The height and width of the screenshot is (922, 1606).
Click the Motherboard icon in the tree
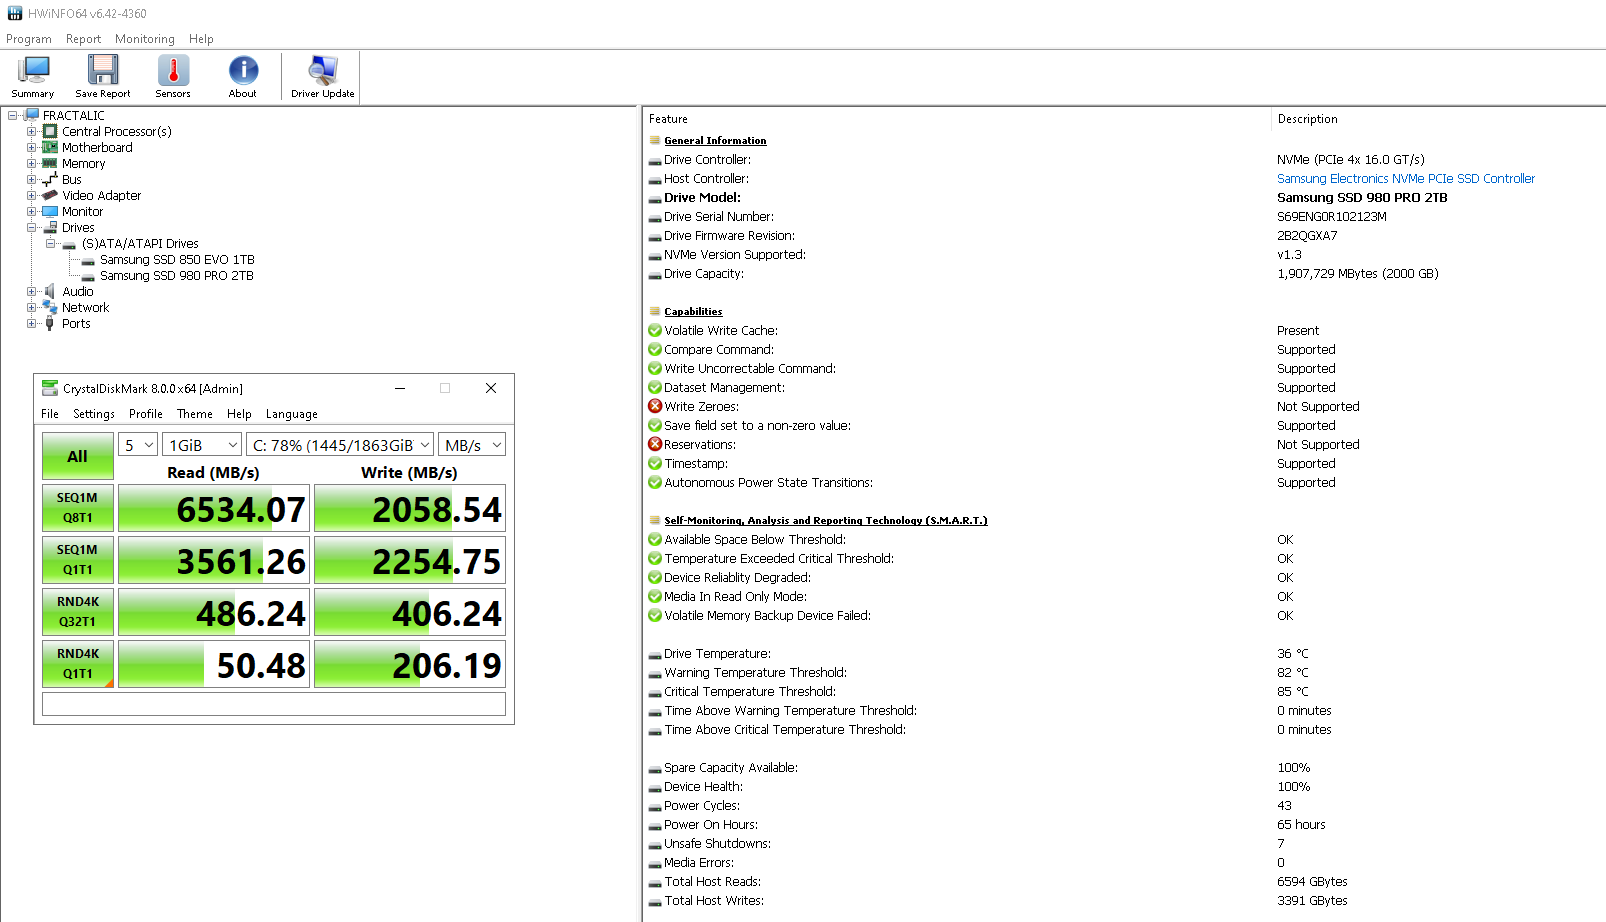50,147
